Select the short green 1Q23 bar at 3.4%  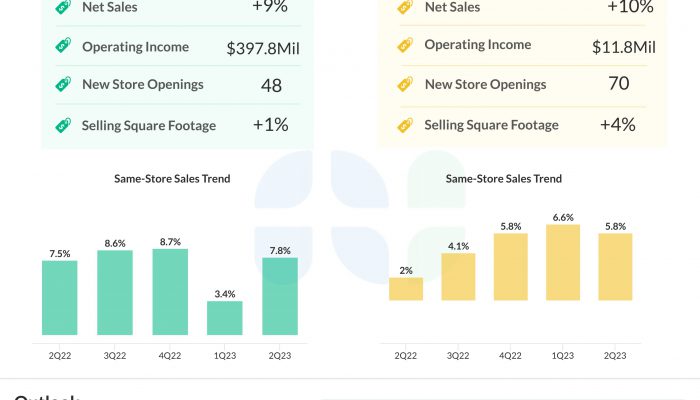(225, 317)
